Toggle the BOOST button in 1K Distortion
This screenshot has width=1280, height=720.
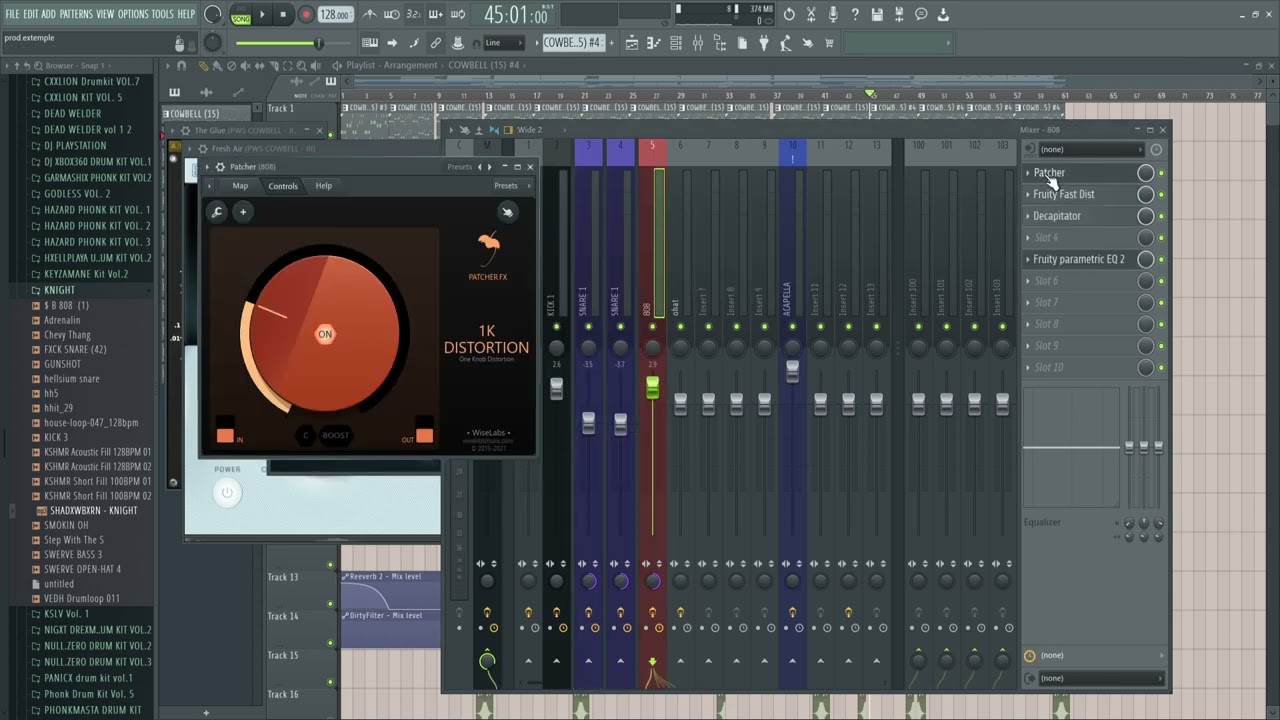[x=336, y=436]
